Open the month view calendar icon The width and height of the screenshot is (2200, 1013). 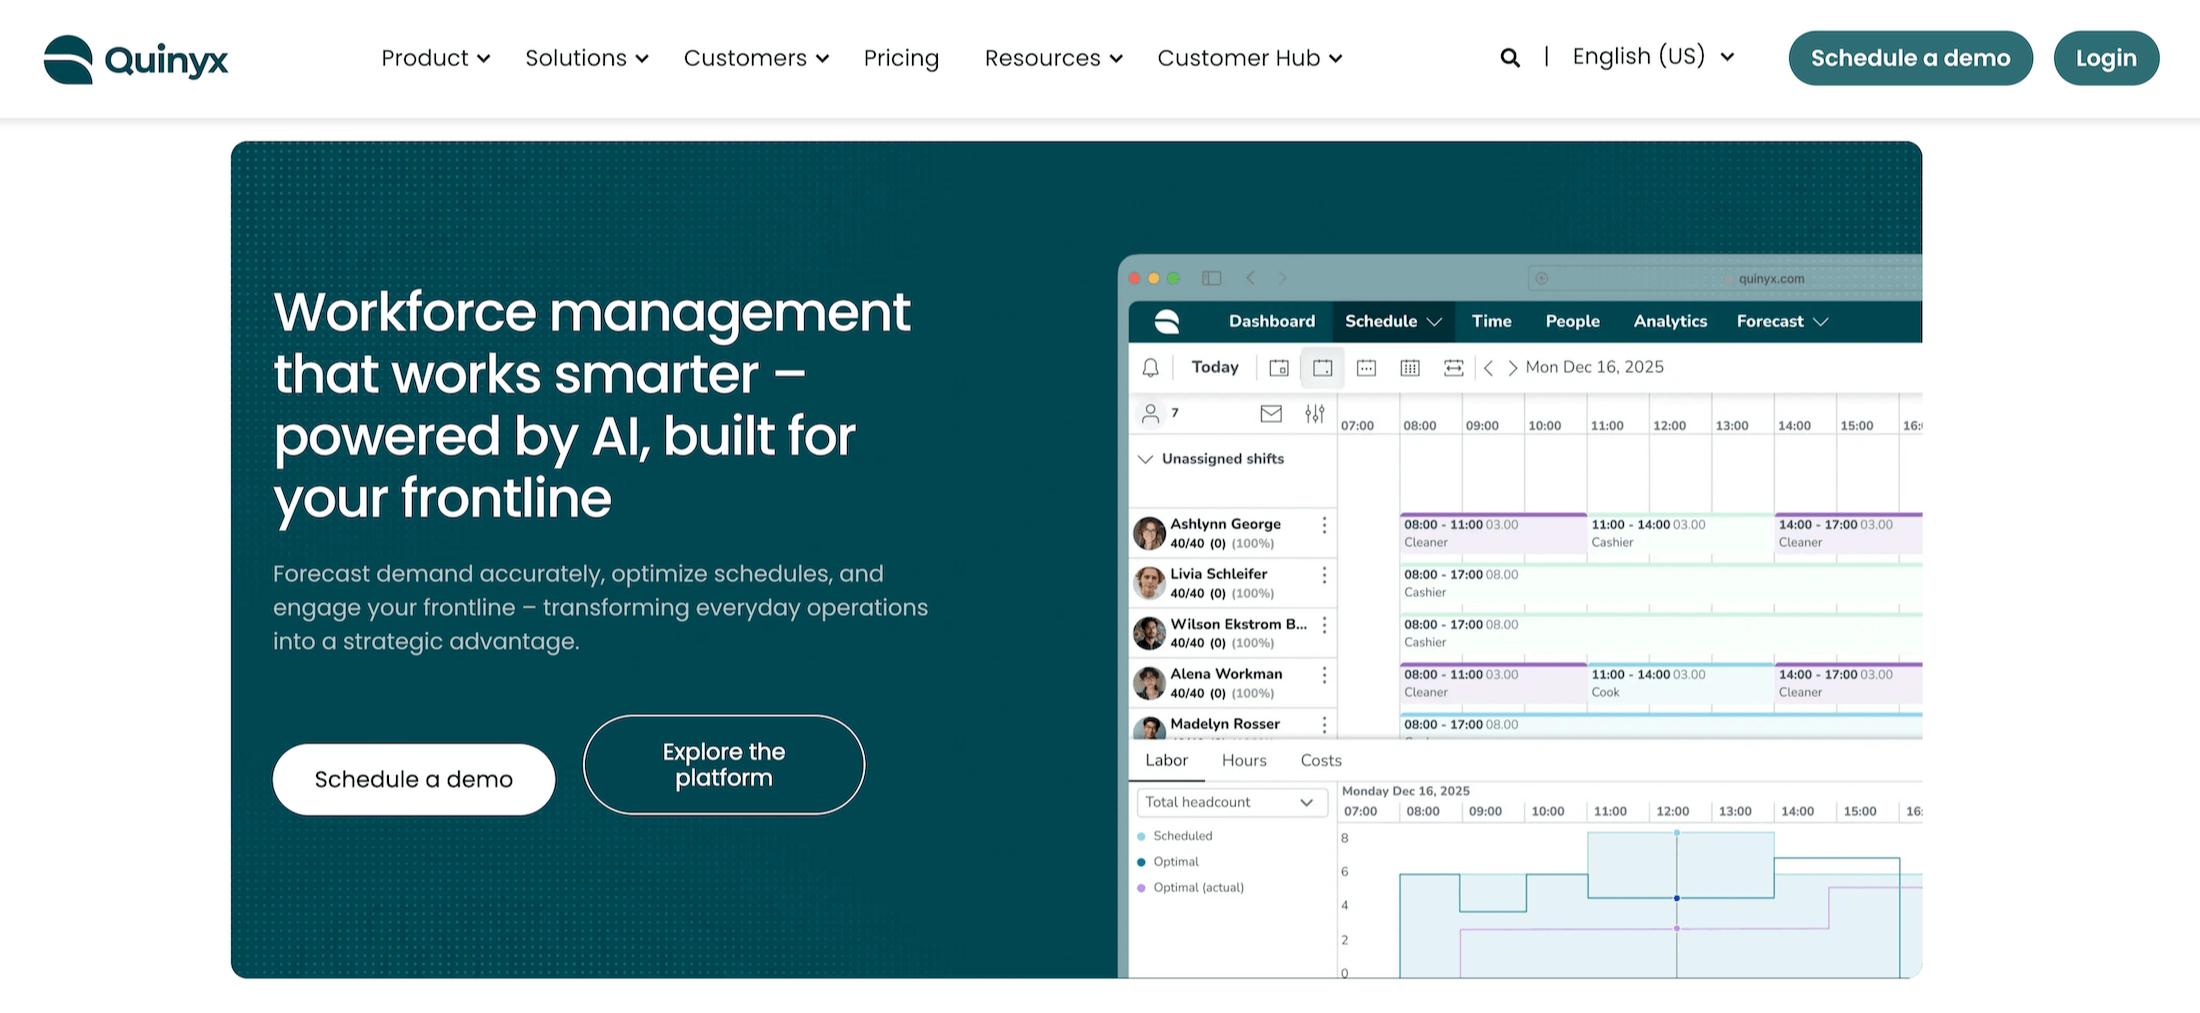[1410, 367]
